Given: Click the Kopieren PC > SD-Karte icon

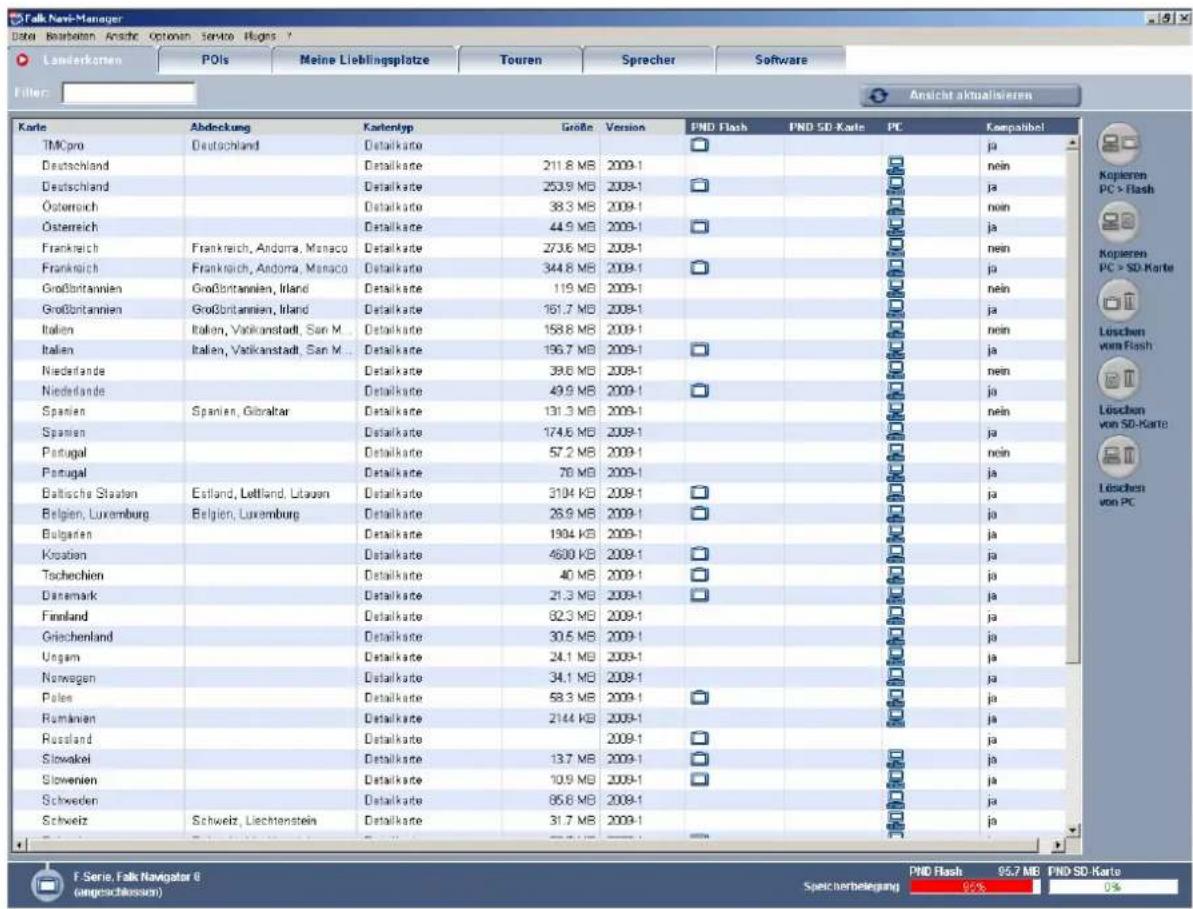Looking at the screenshot, I should [x=1118, y=221].
